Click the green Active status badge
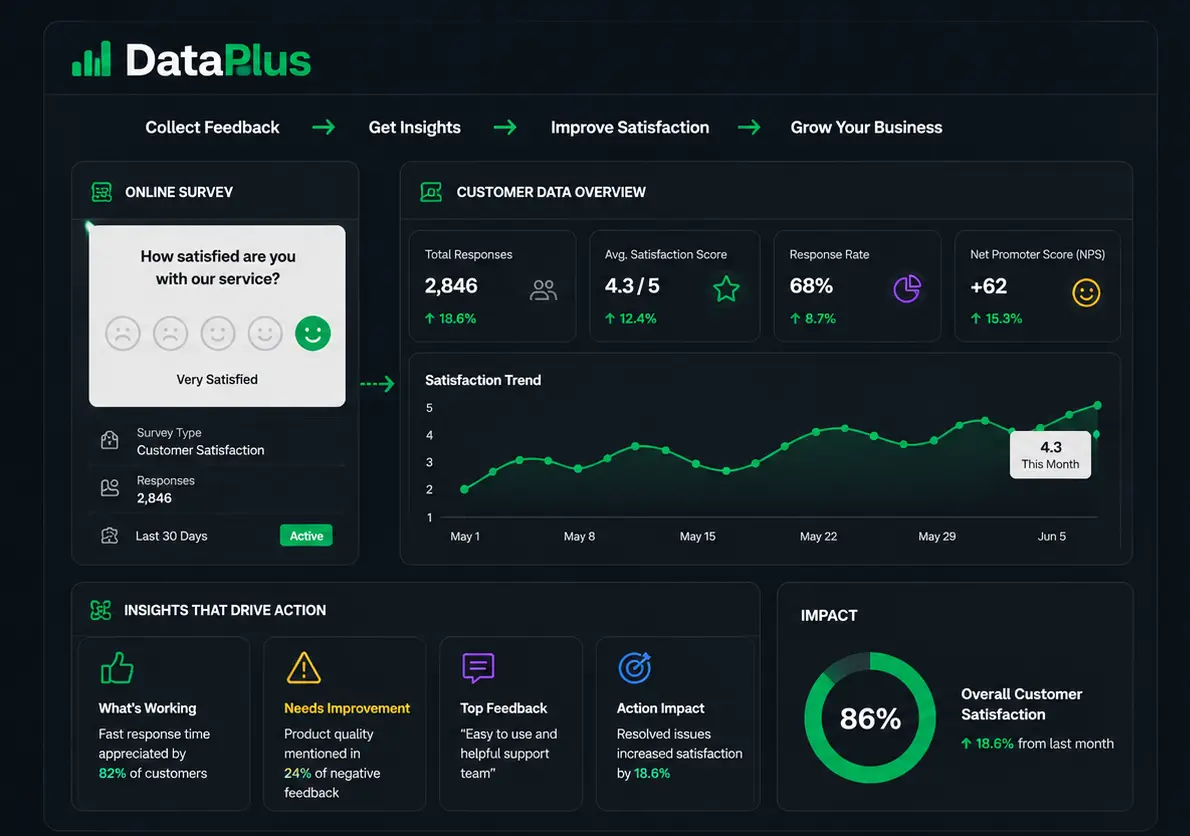 (x=306, y=536)
